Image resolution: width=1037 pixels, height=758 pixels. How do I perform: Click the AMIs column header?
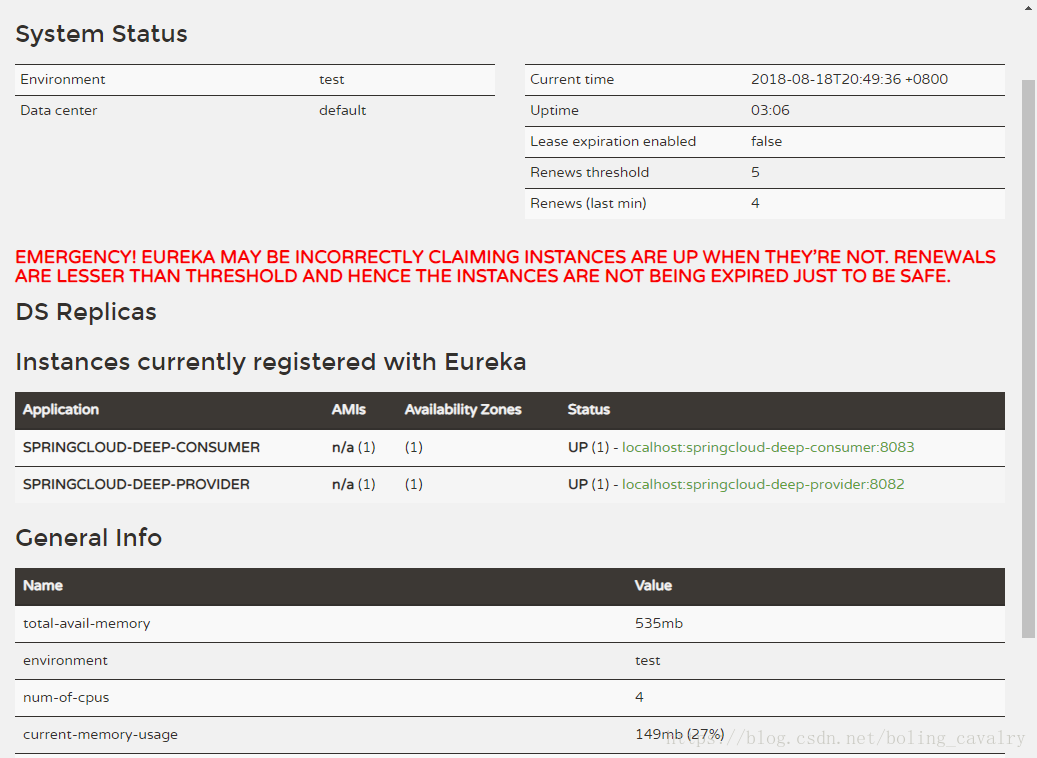[x=349, y=409]
